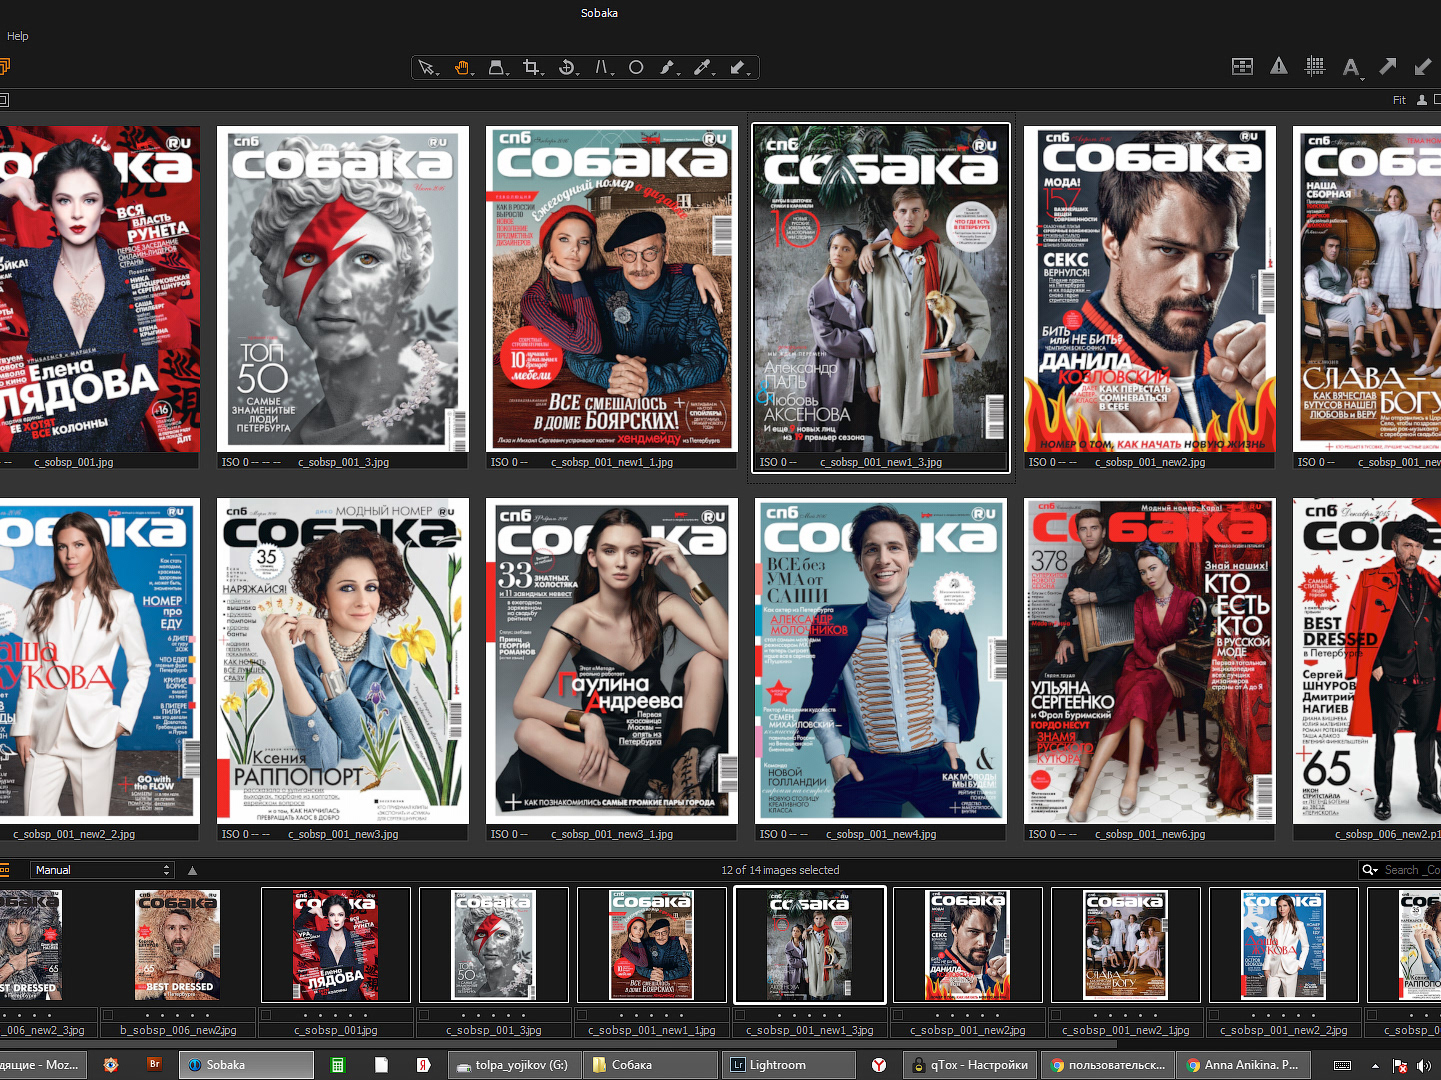
Task: Click color tag box under filmstrip c_sobsp_001.jpg
Action: click(266, 1015)
